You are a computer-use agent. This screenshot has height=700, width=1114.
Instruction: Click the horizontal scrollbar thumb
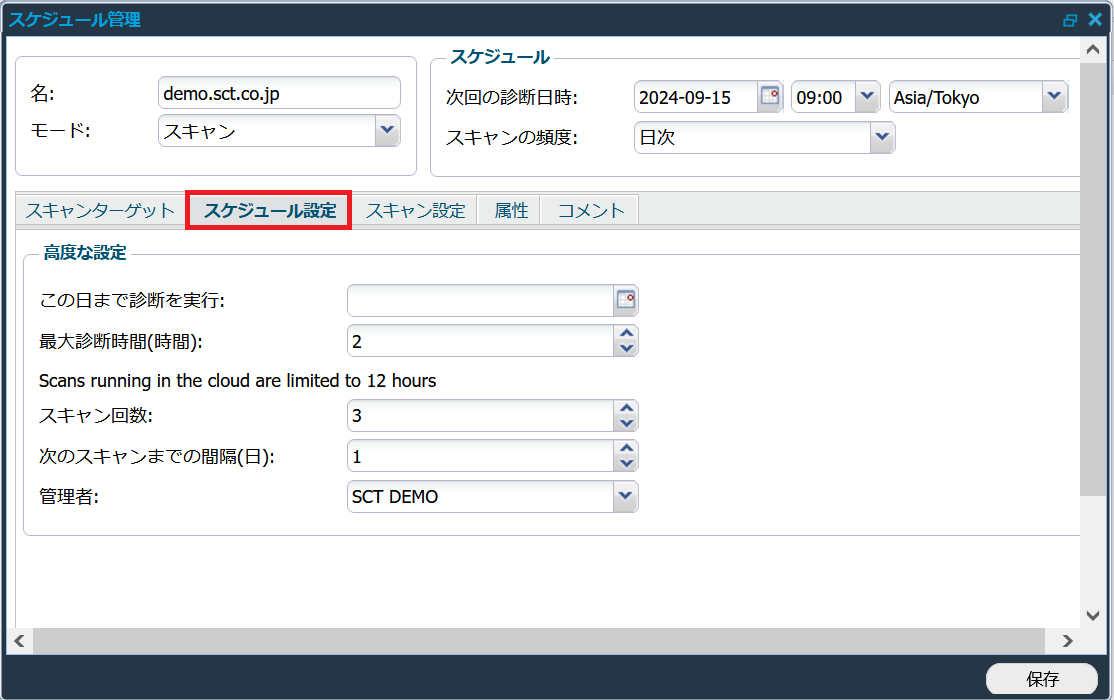[539, 641]
